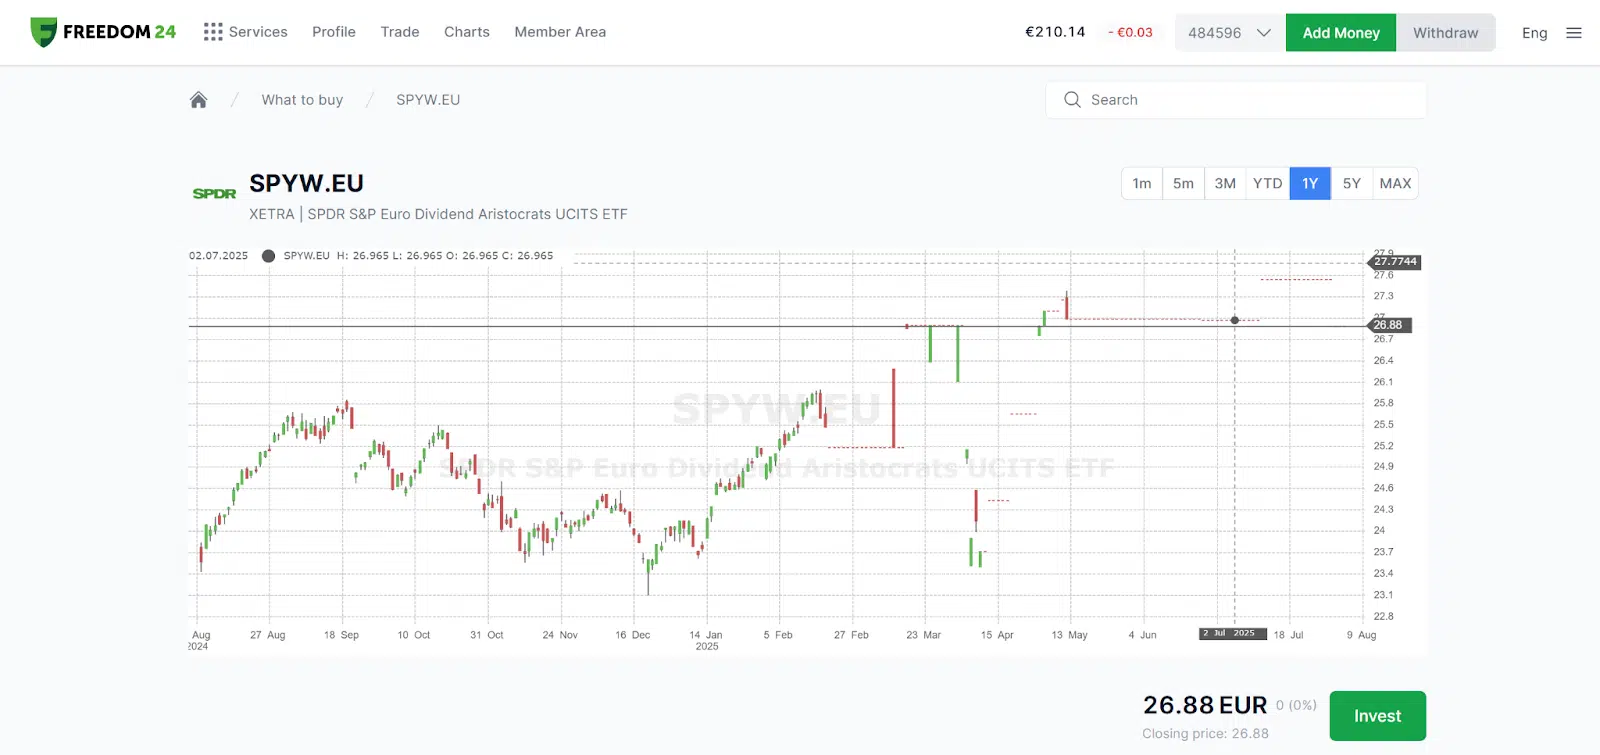Open the Trade menu

click(x=400, y=32)
